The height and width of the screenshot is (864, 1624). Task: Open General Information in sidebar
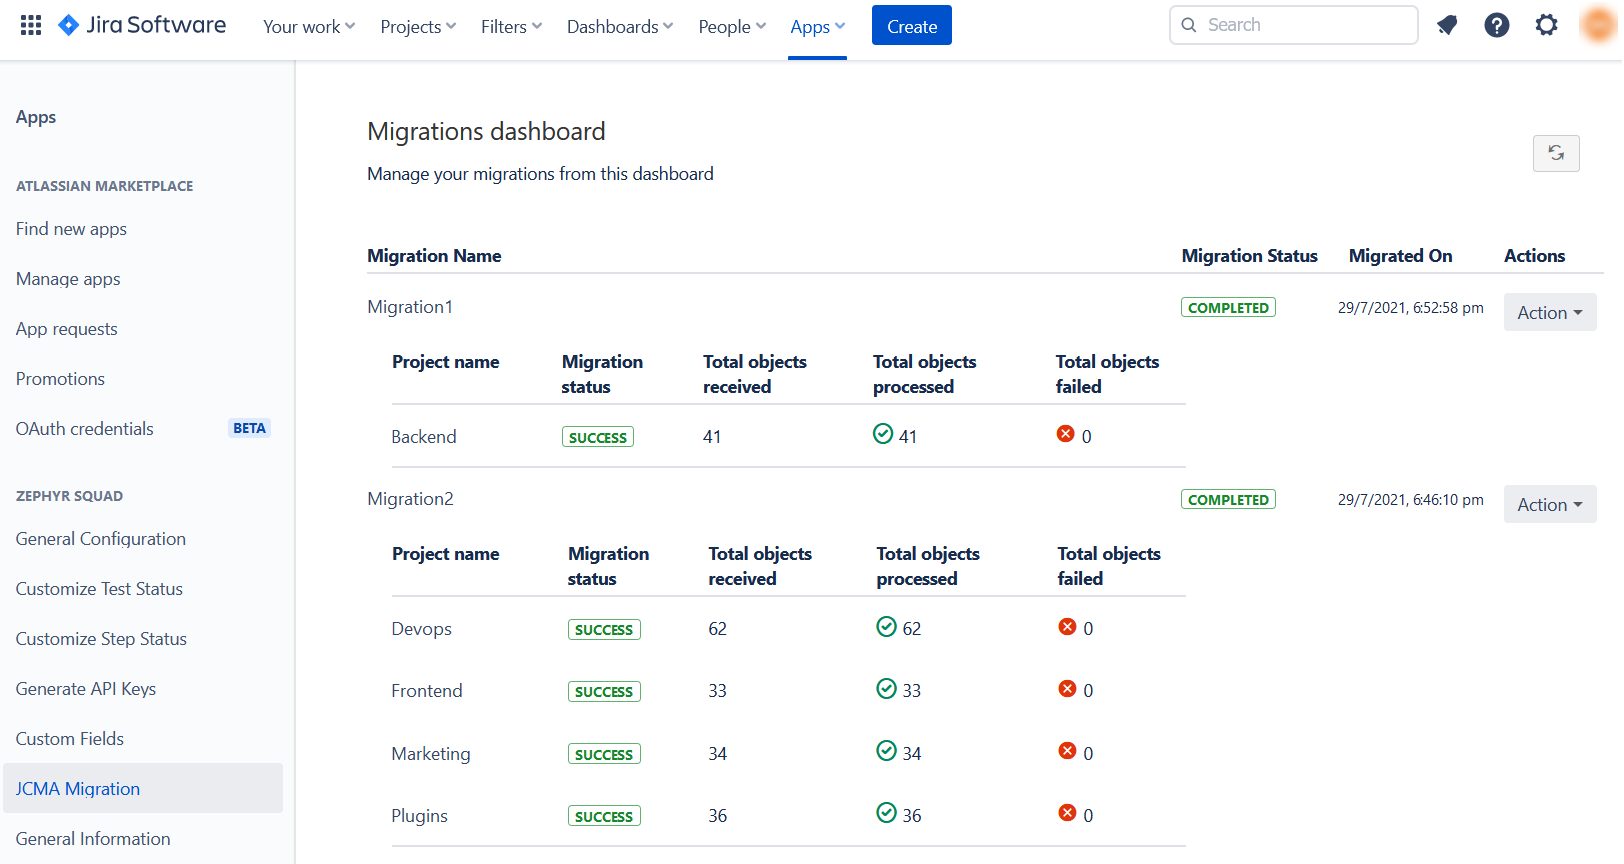93,839
